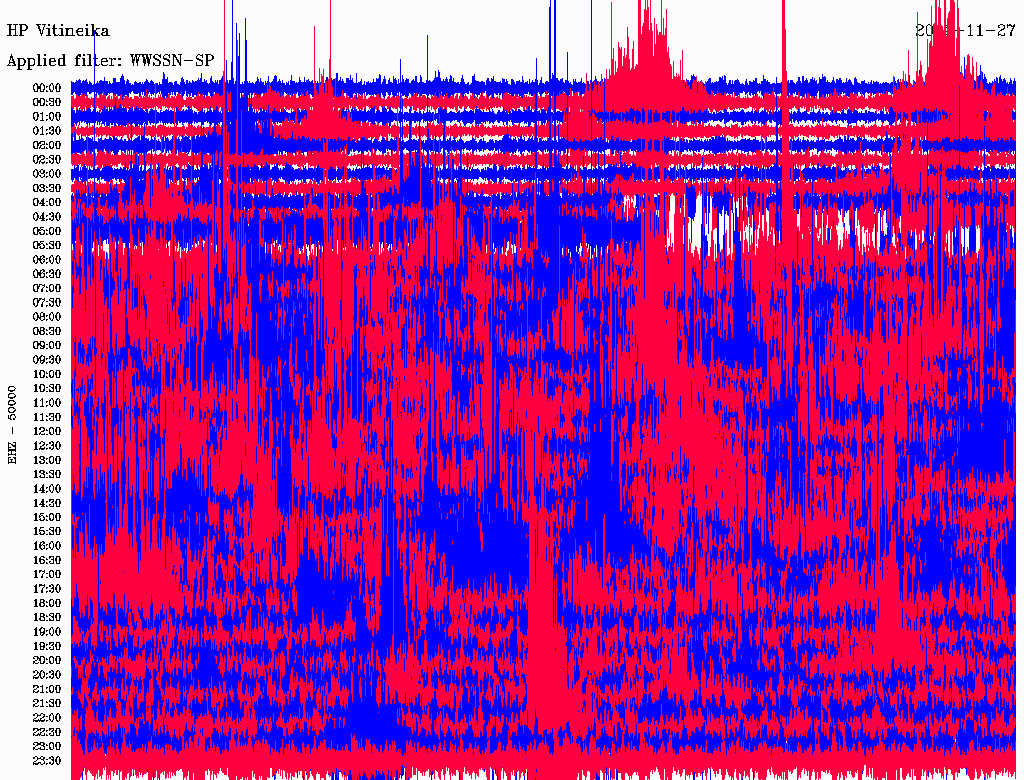1024x780 pixels.
Task: Select the 12:00 time label
Action: (47, 431)
